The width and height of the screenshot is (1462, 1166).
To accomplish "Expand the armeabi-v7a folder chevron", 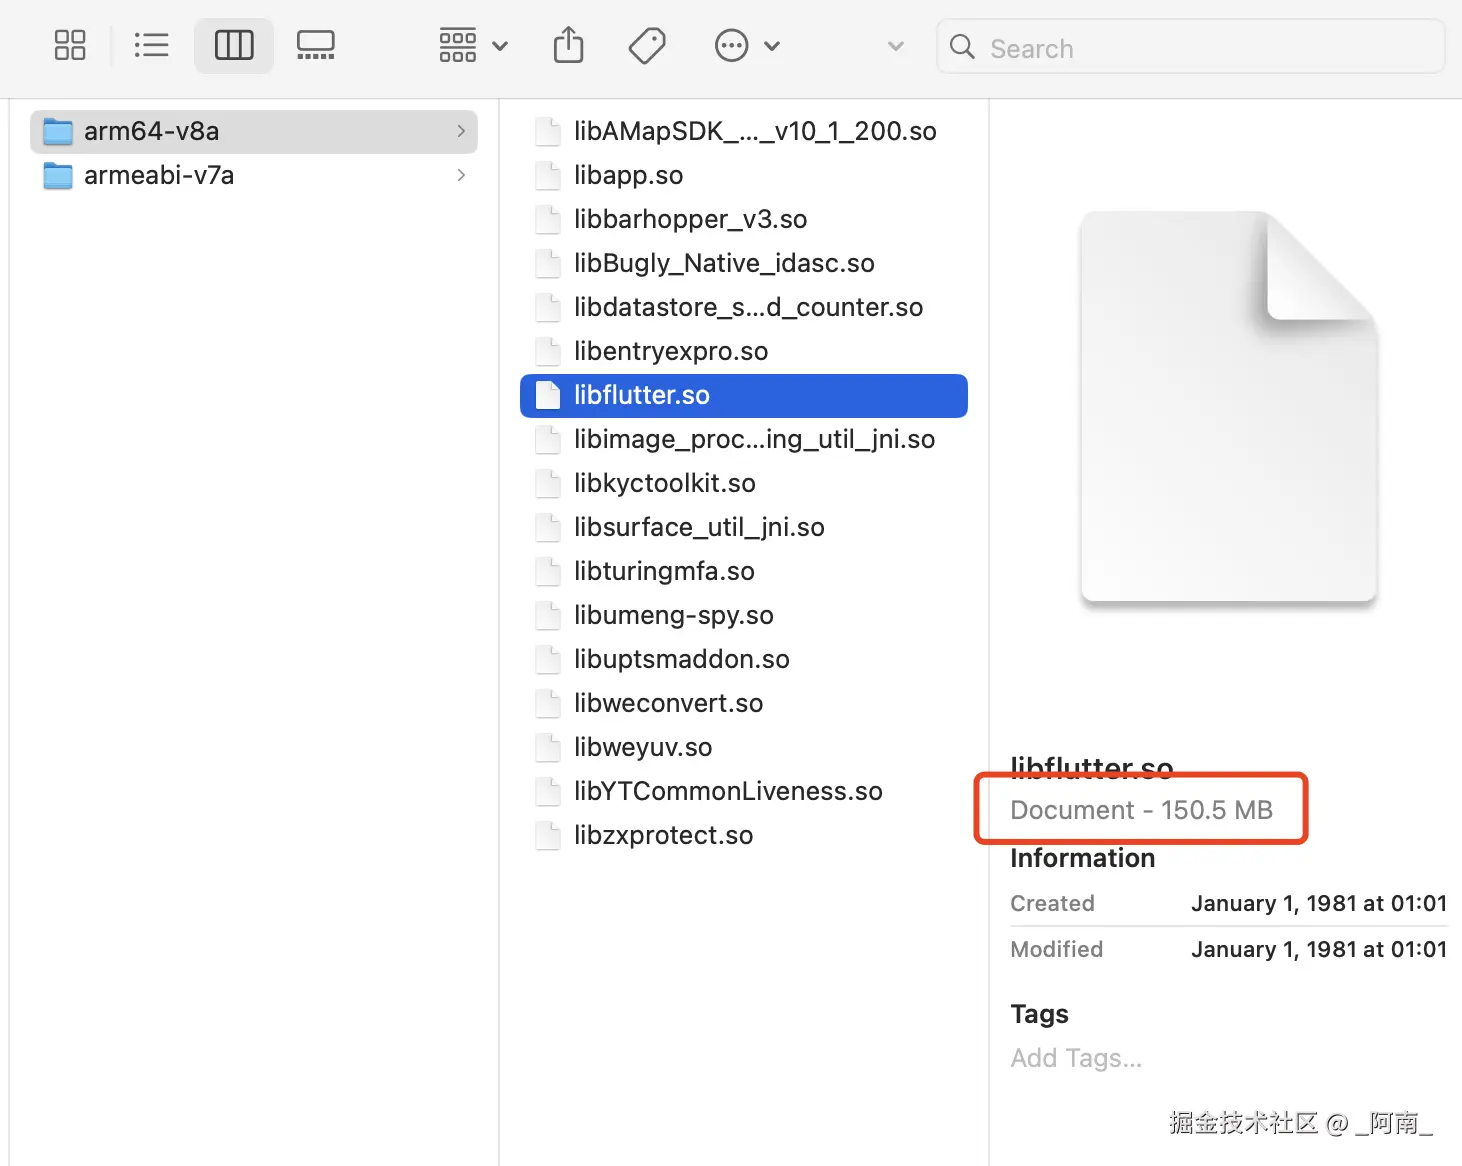I will pyautogui.click(x=461, y=175).
